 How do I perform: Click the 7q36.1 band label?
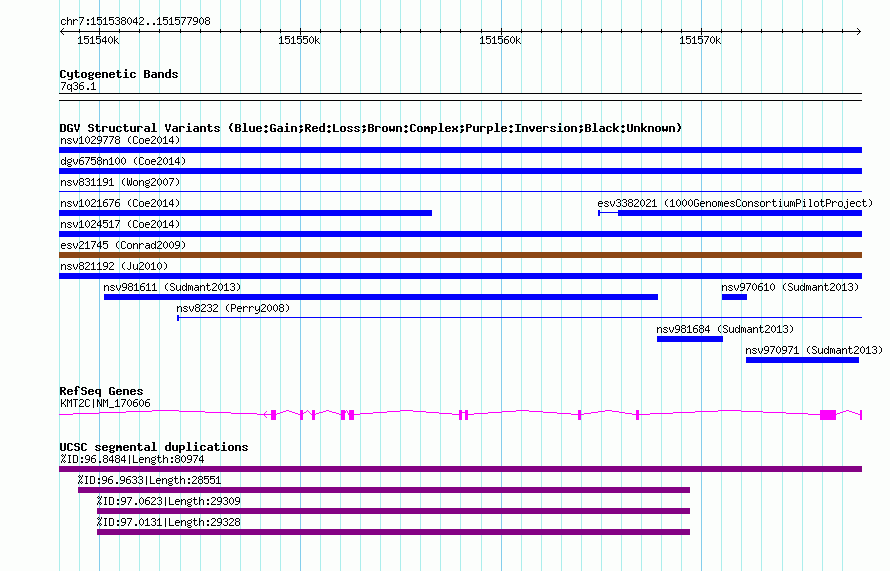pos(78,86)
